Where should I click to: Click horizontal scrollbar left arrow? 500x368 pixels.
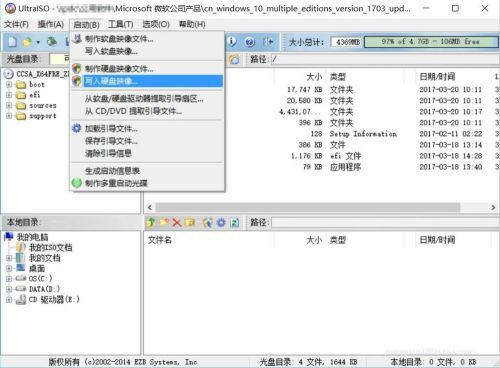point(150,207)
